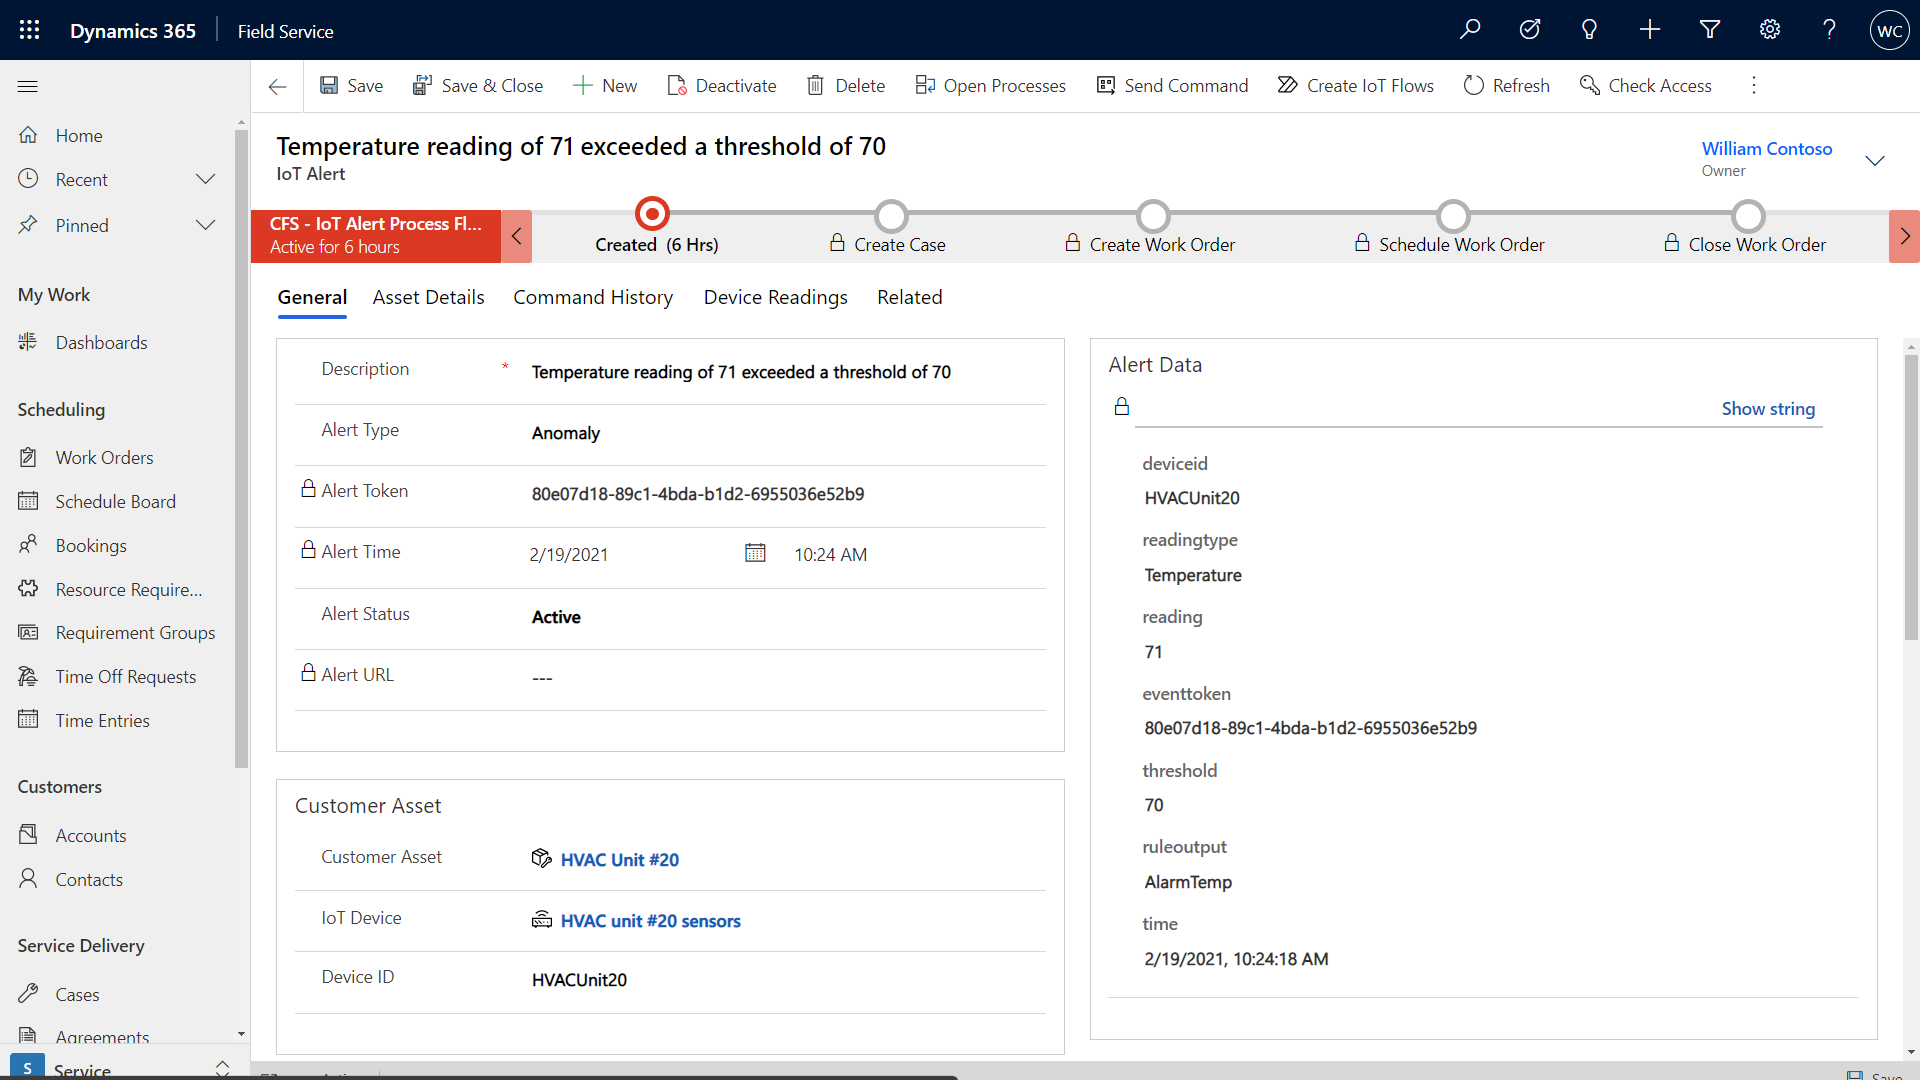The image size is (1920, 1080).
Task: Select the Device Readings tab
Action: pyautogui.click(x=774, y=297)
